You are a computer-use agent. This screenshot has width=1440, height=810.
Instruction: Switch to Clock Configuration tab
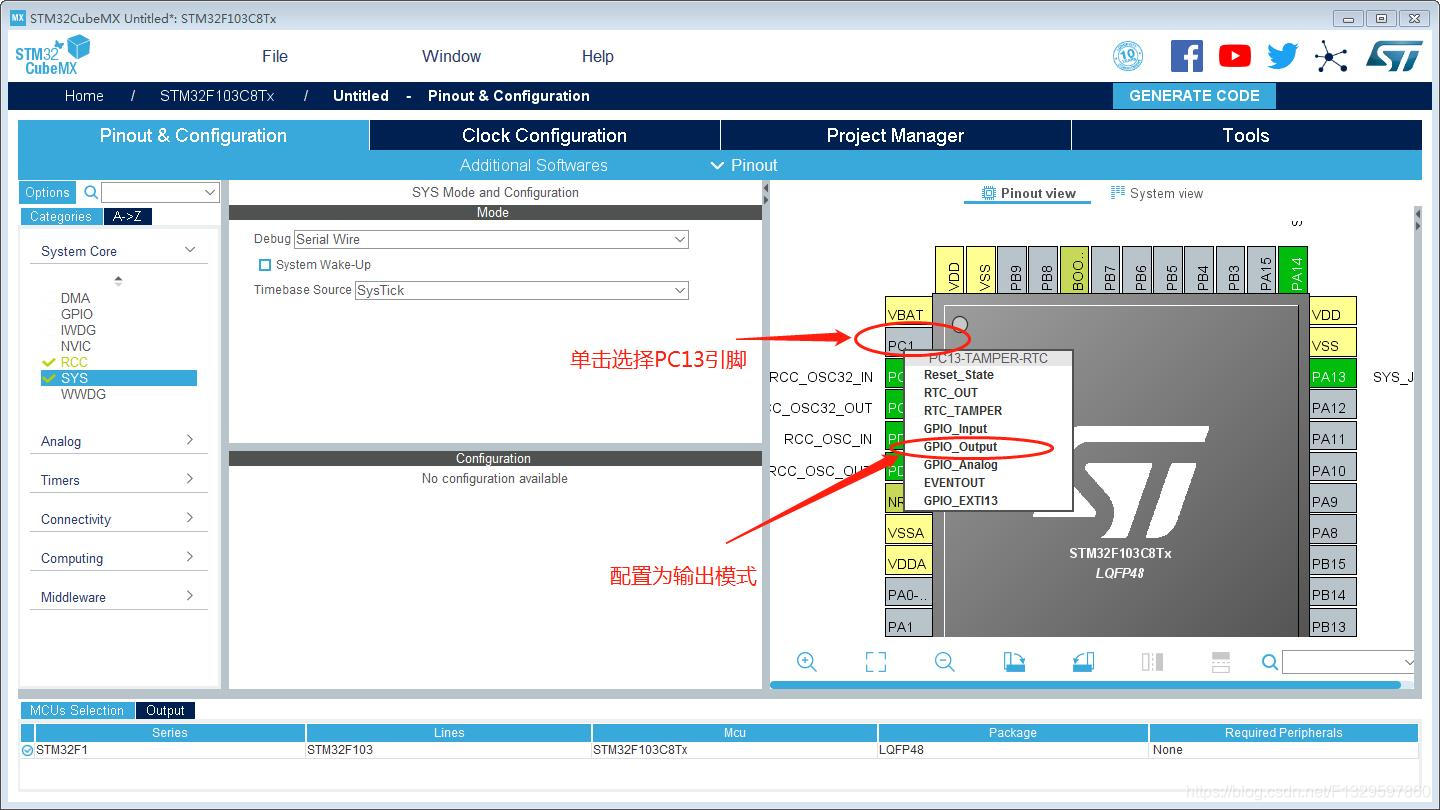(545, 135)
